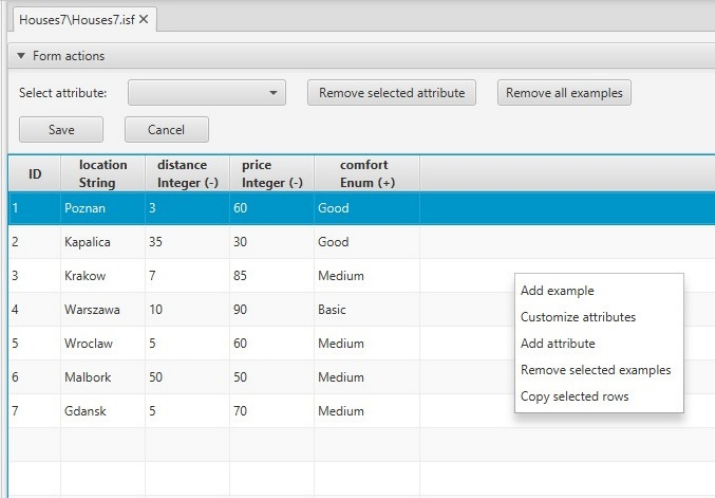Click Remove selected attribute button
Viewport: 715px width, 498px height.
[x=391, y=93]
